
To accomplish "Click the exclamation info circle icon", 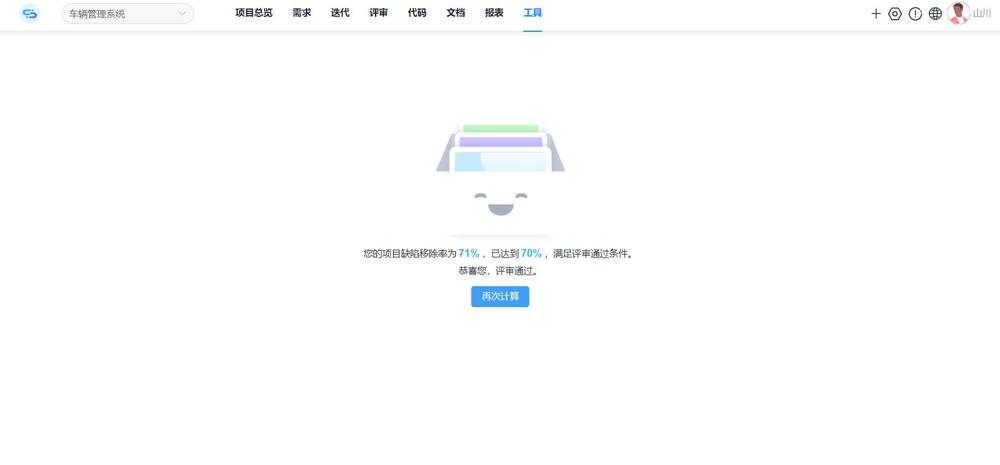I will pyautogui.click(x=915, y=14).
